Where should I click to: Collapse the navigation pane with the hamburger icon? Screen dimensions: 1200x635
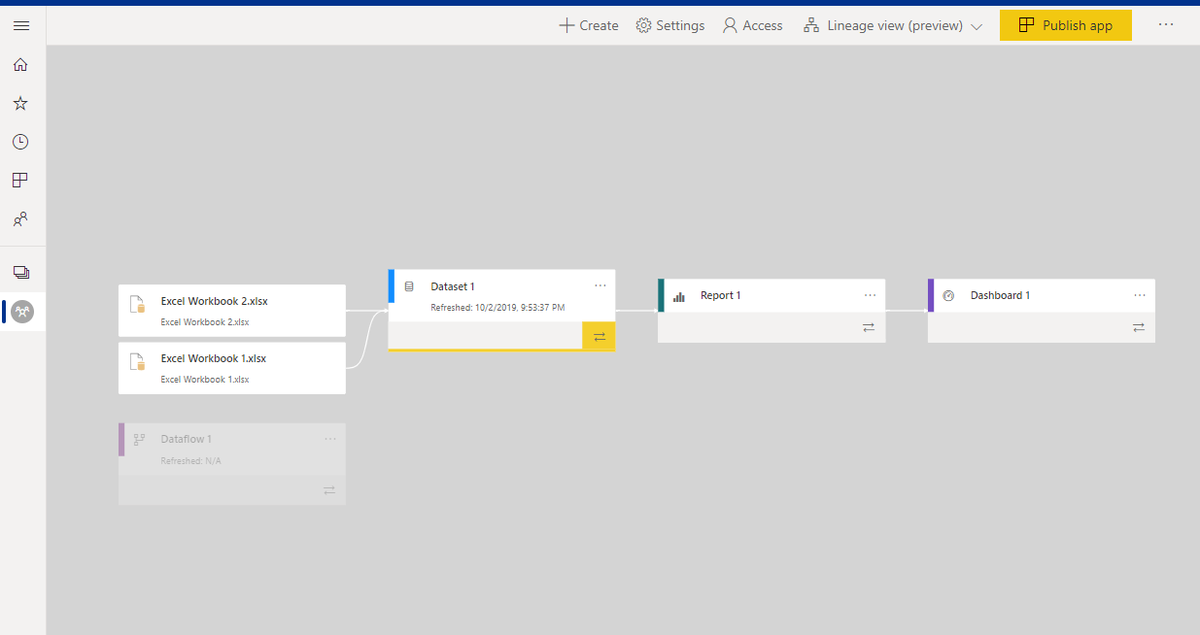21,25
